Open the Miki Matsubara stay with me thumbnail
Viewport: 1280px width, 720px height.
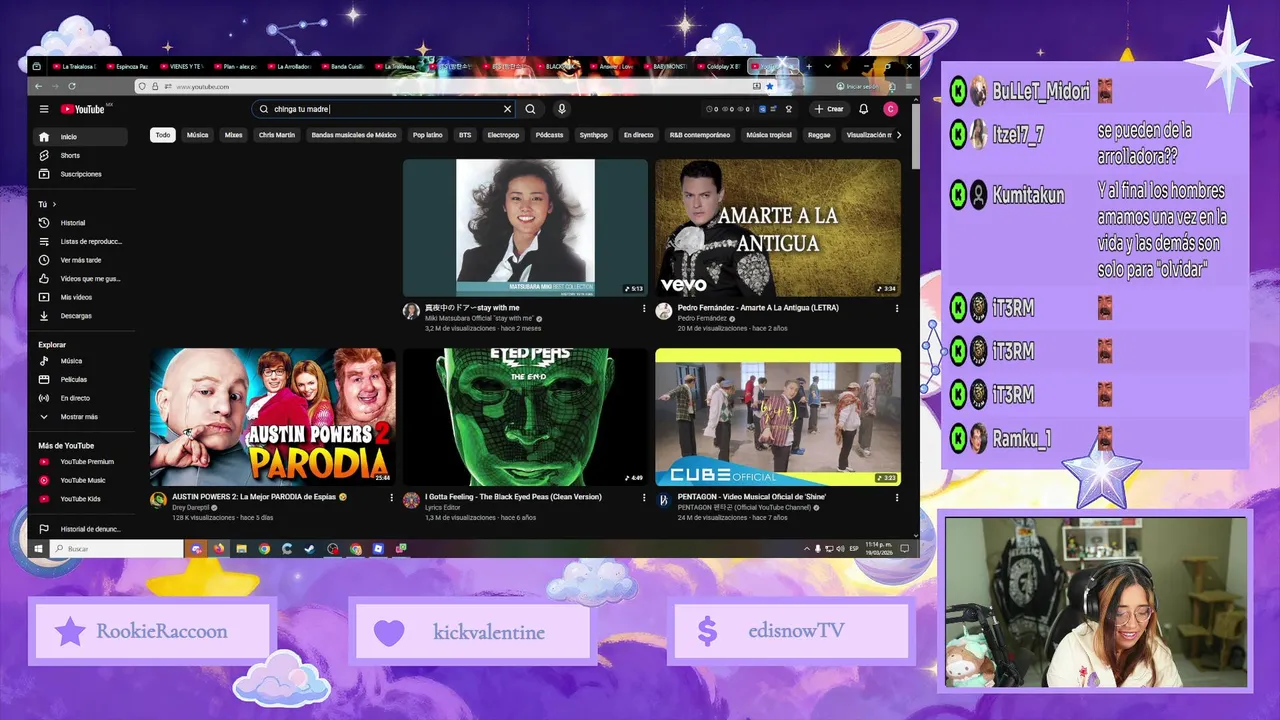click(525, 228)
